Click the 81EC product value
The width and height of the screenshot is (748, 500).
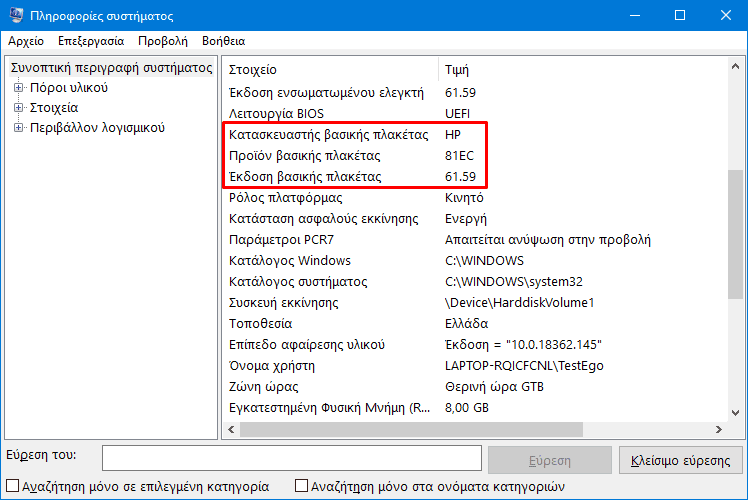click(x=459, y=156)
